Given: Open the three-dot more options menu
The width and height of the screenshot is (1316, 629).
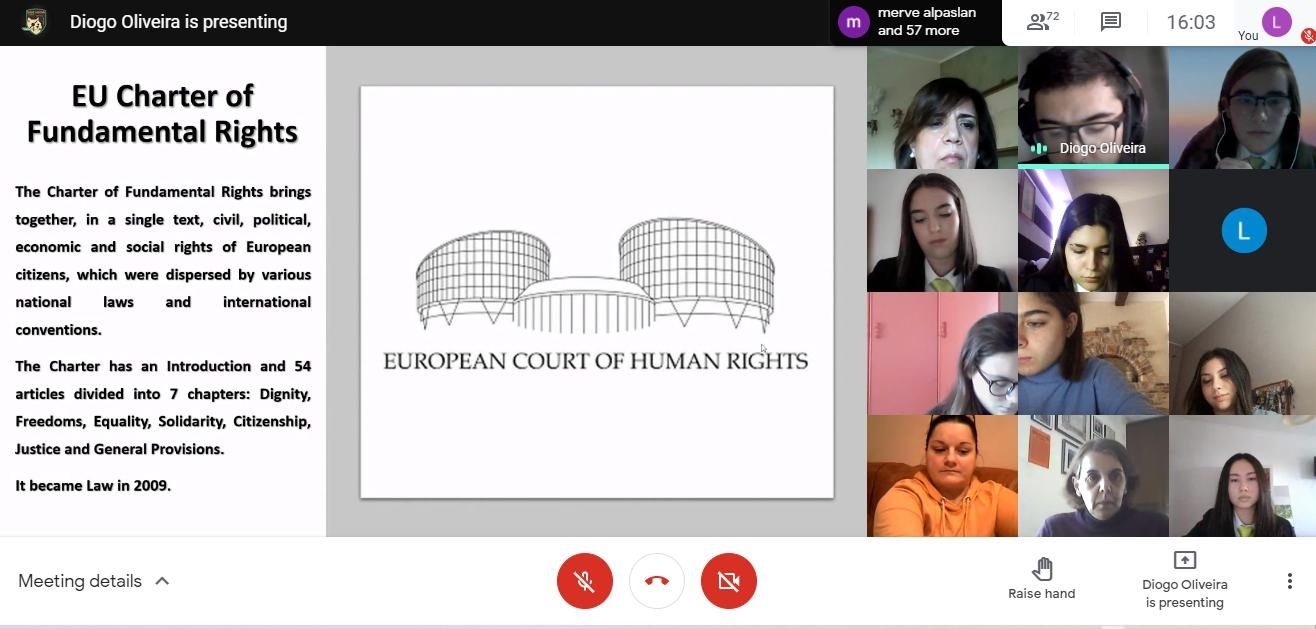Looking at the screenshot, I should [x=1290, y=581].
